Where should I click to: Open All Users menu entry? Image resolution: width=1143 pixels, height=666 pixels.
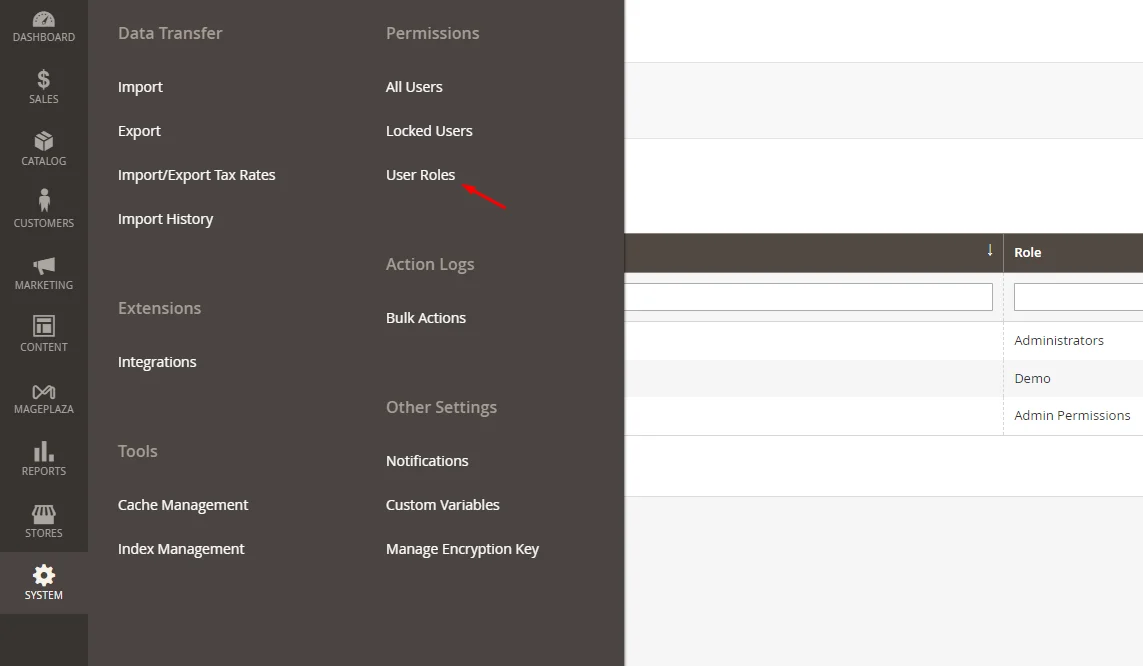414,87
